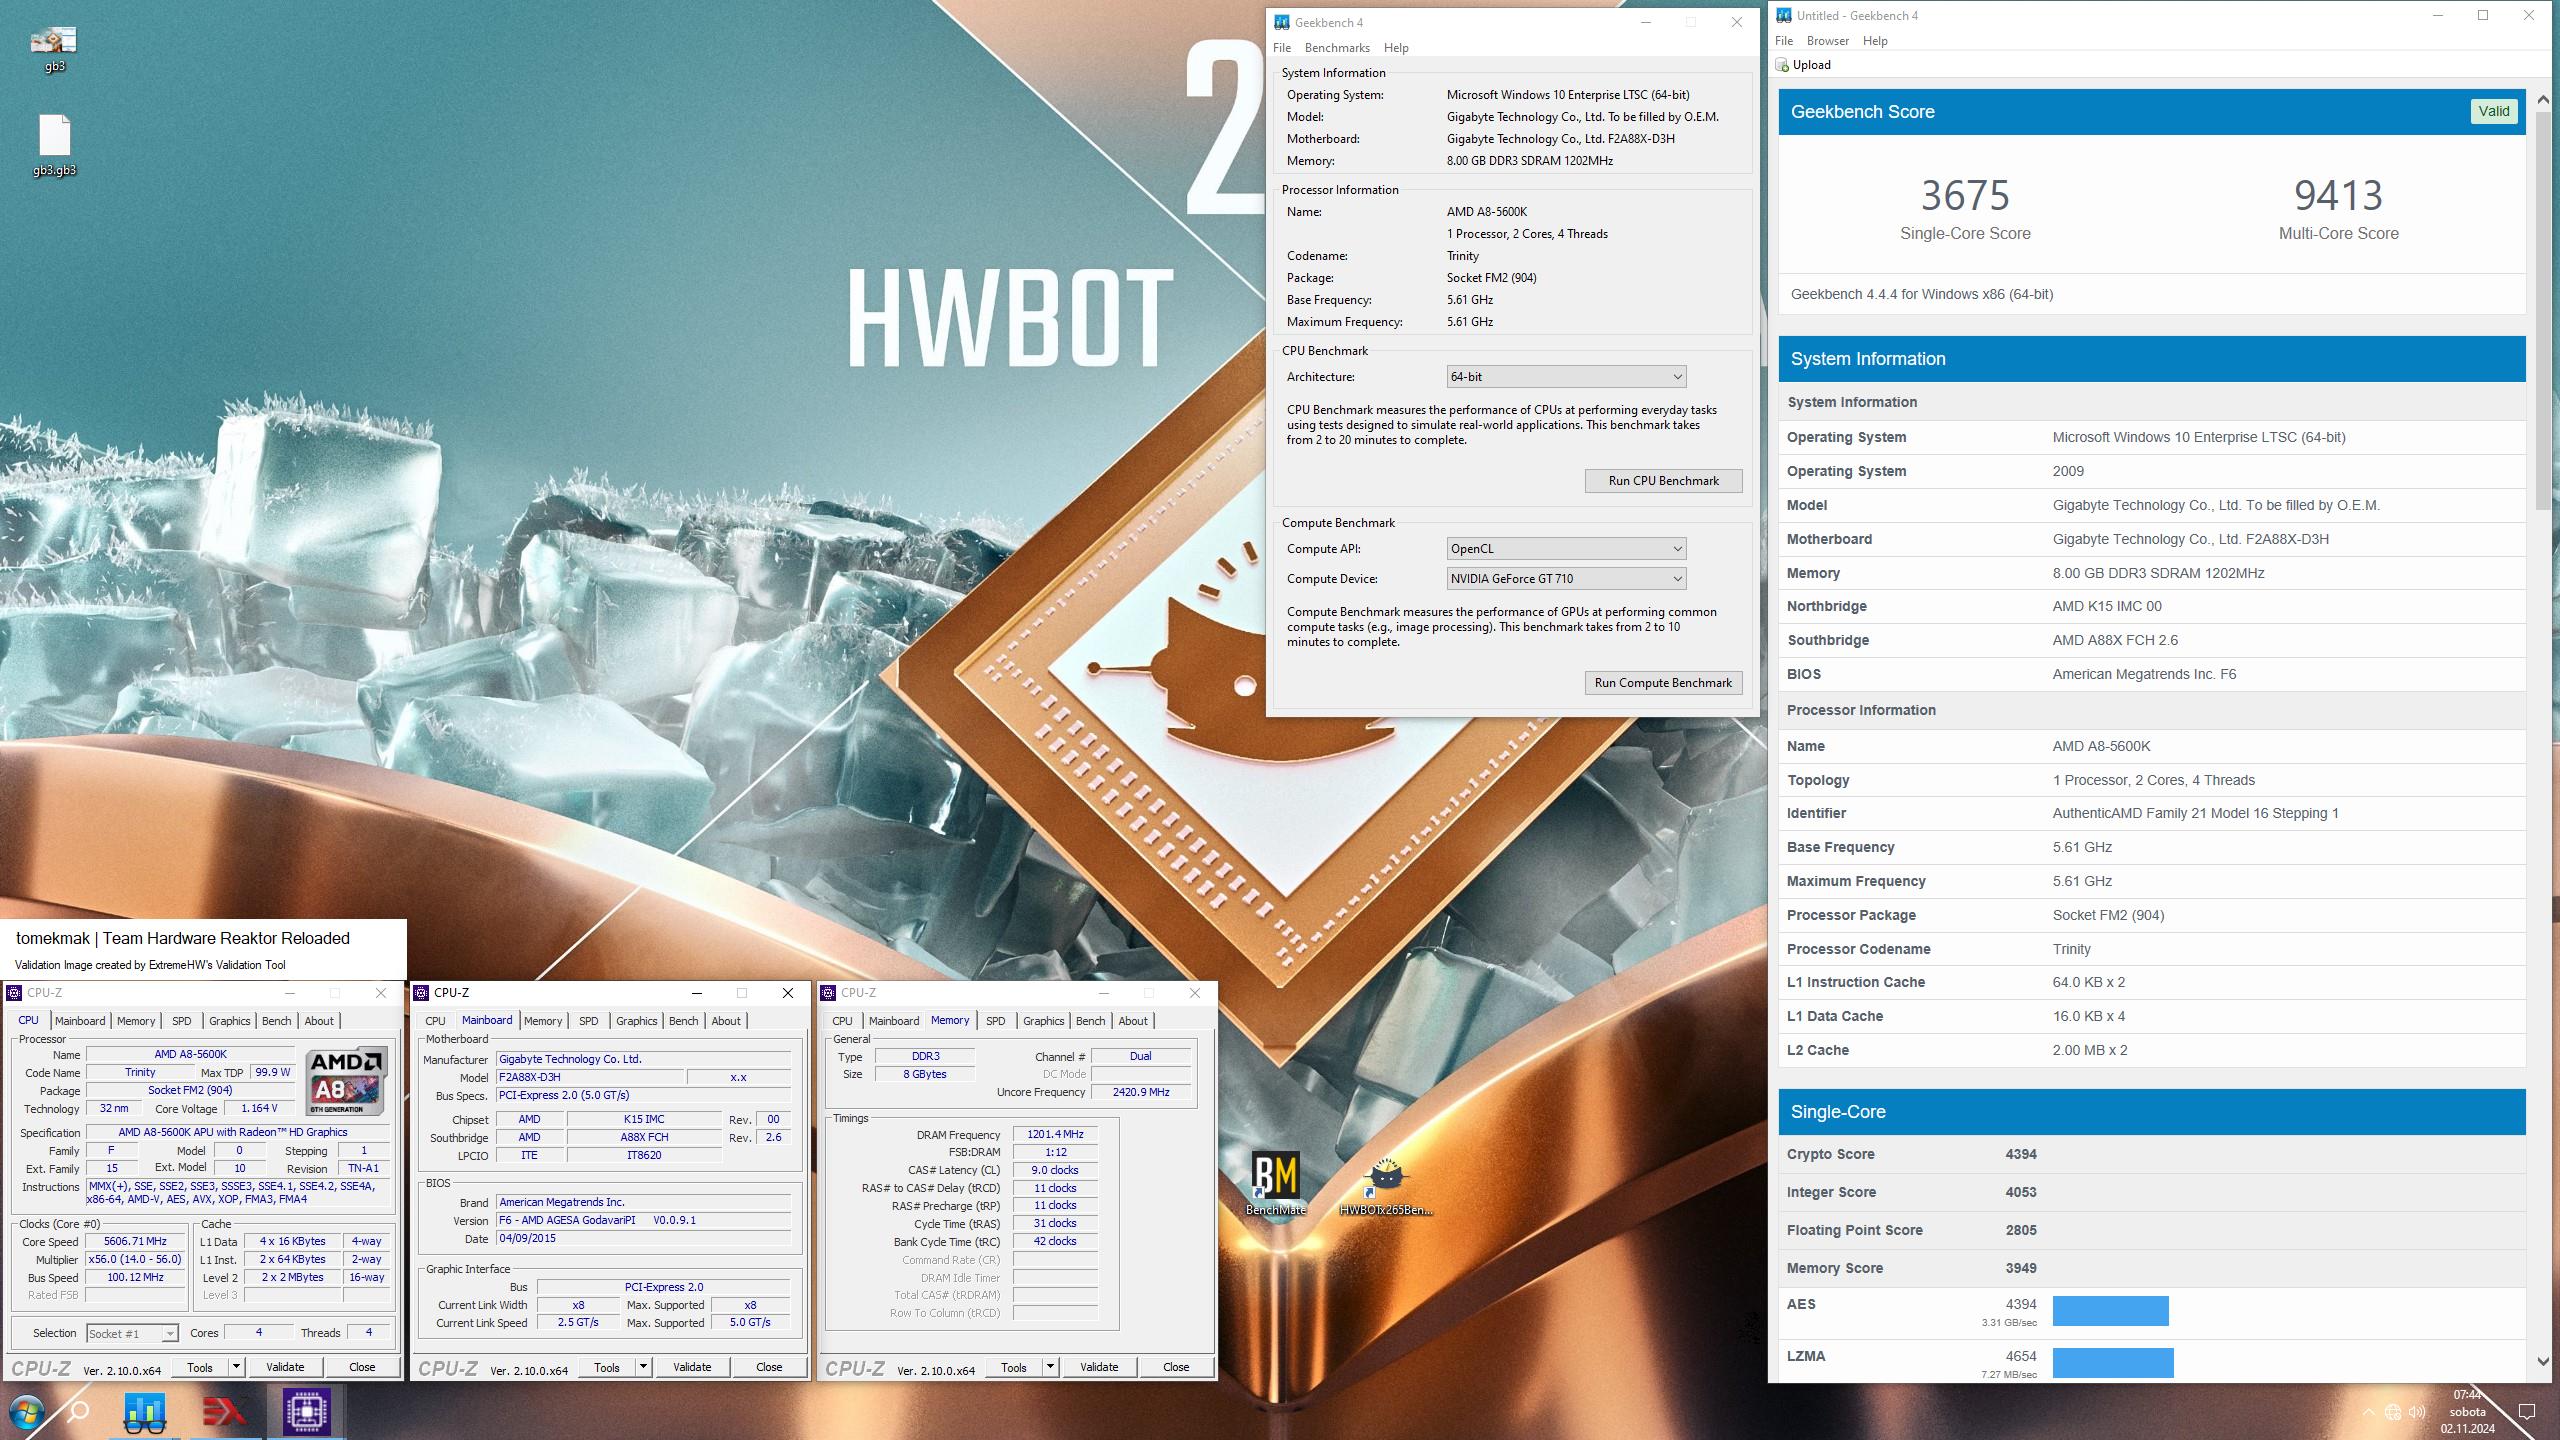Screen dimensions: 2560x1440
Task: Click the Multiplier x56.0 field in CPU-Z
Action: 136,1260
